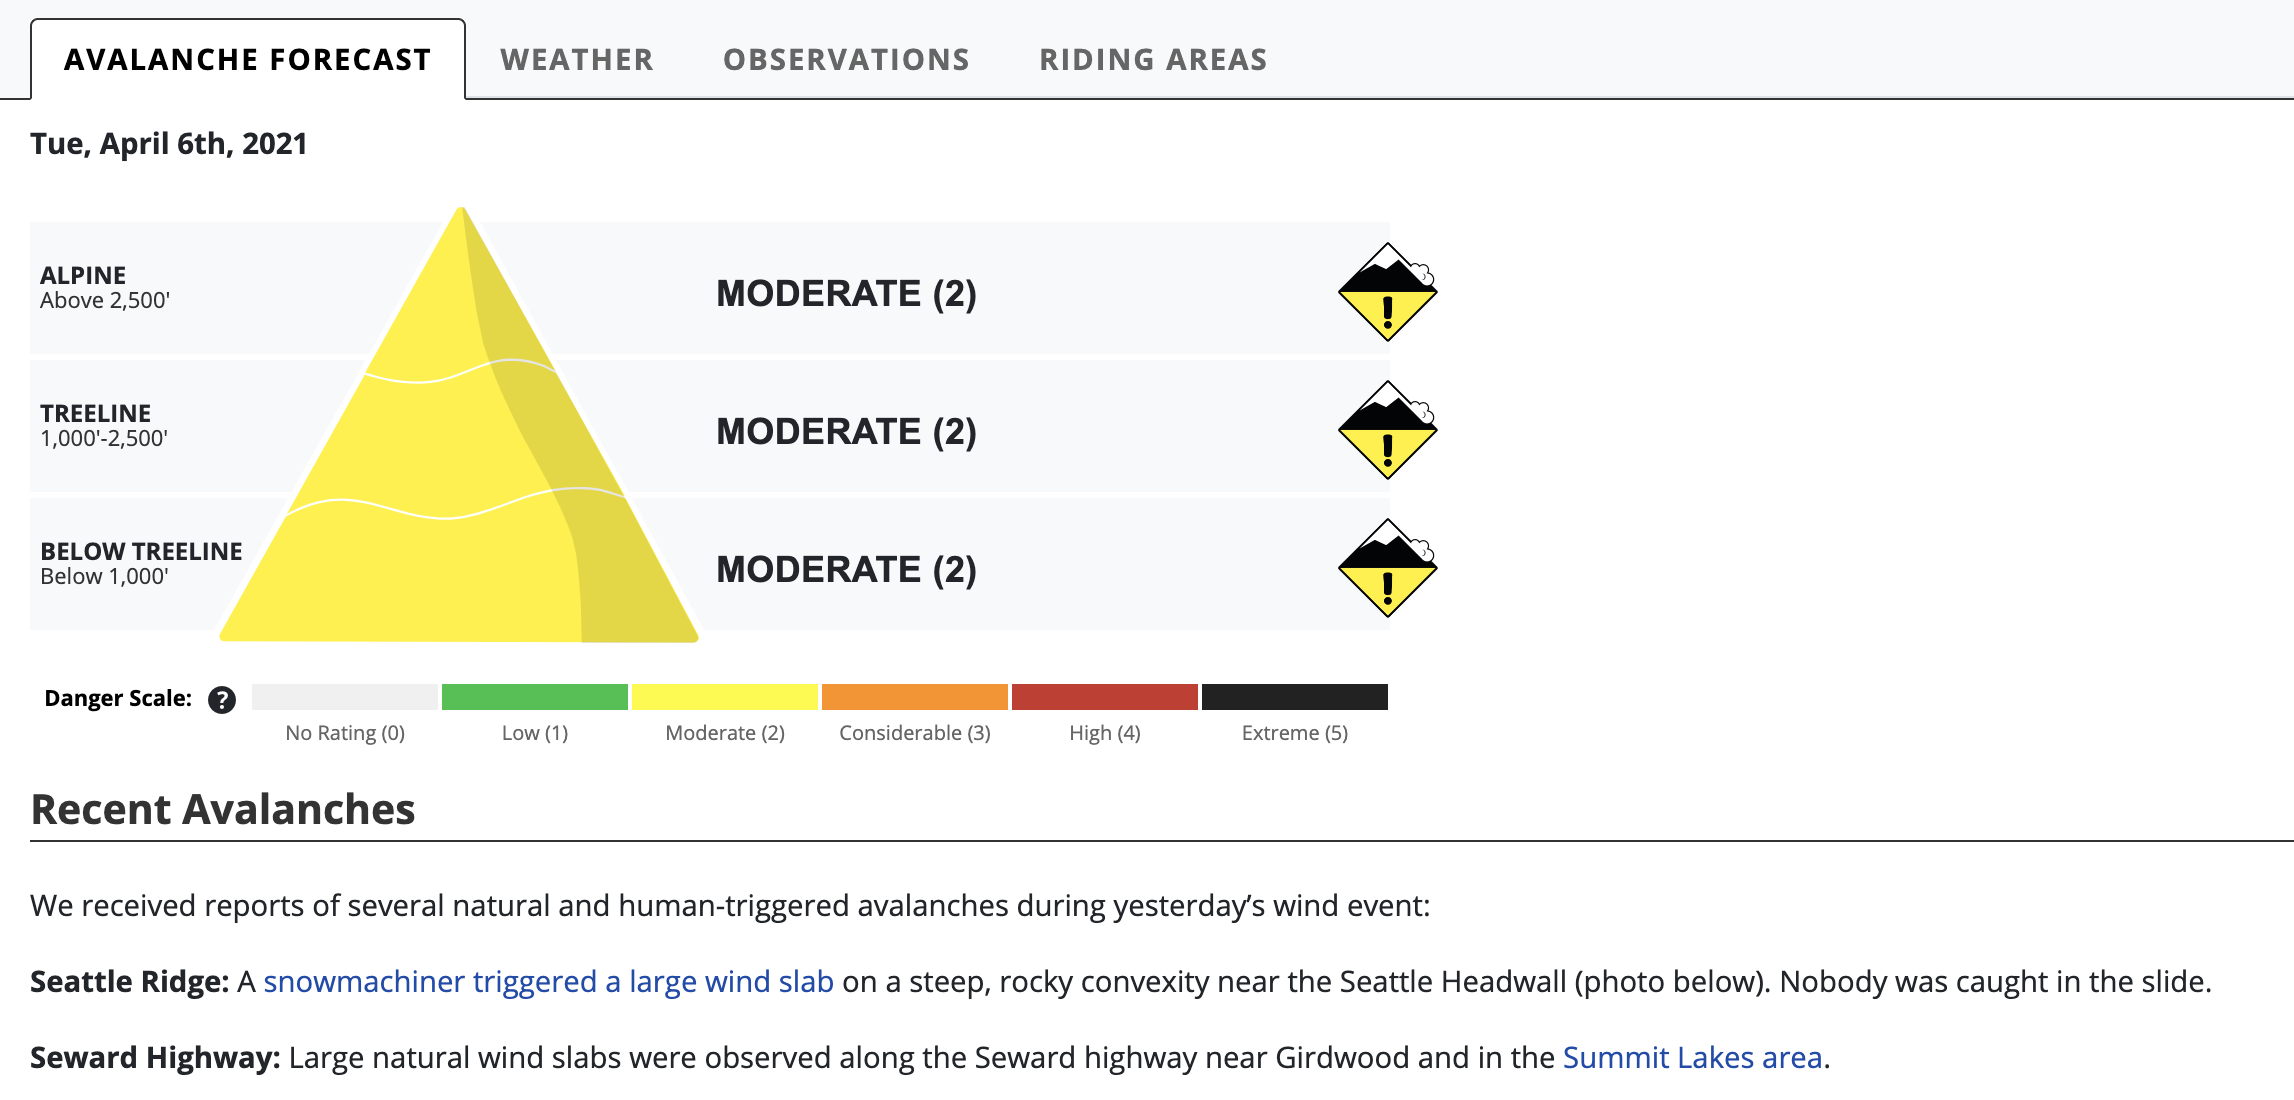Click the yellow Moderate (2) scale swatch
This screenshot has width=2294, height=1100.
[725, 697]
